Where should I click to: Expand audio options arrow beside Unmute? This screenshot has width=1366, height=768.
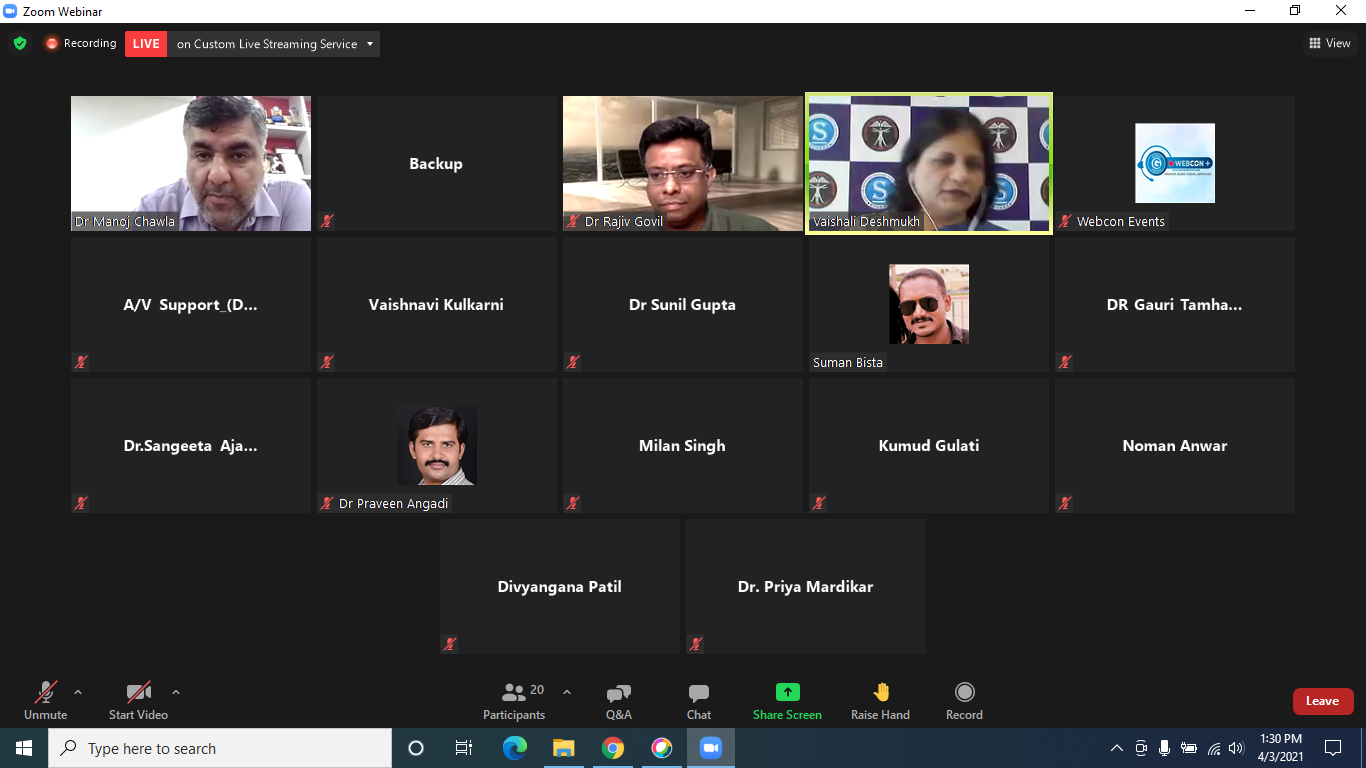78,692
